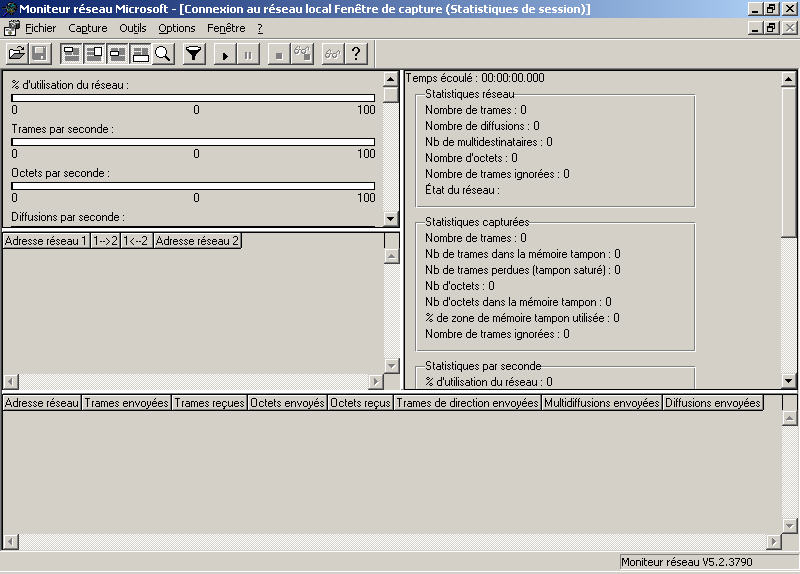Click the application icon beside Fichier
The width and height of the screenshot is (800, 574).
coord(12,28)
